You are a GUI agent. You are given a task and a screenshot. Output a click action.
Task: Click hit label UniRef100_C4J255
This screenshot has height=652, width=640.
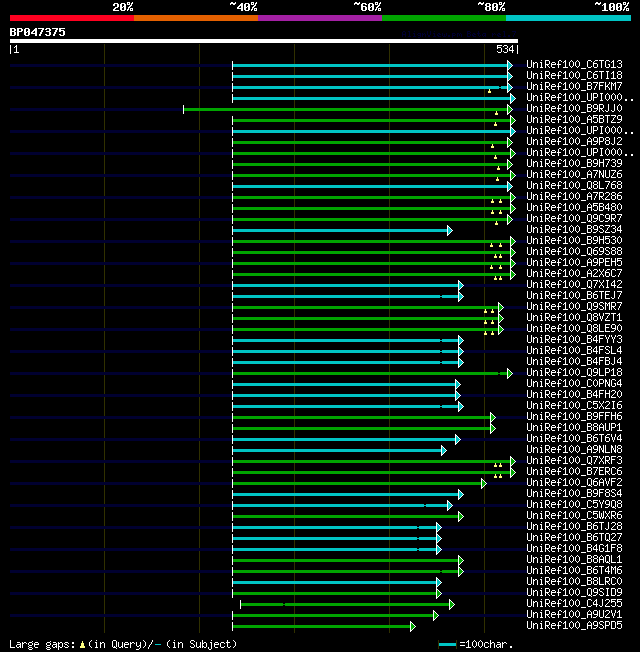click(x=574, y=603)
